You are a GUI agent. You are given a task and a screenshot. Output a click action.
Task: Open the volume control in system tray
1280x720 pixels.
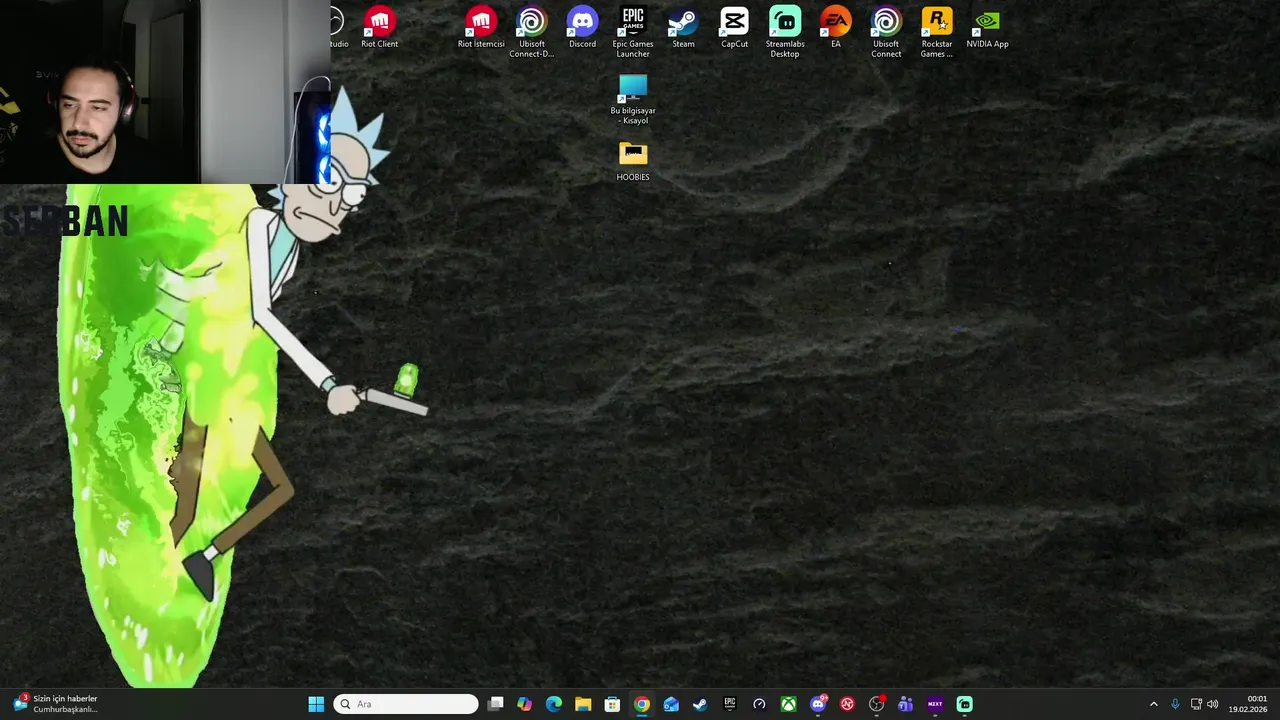[x=1213, y=704]
